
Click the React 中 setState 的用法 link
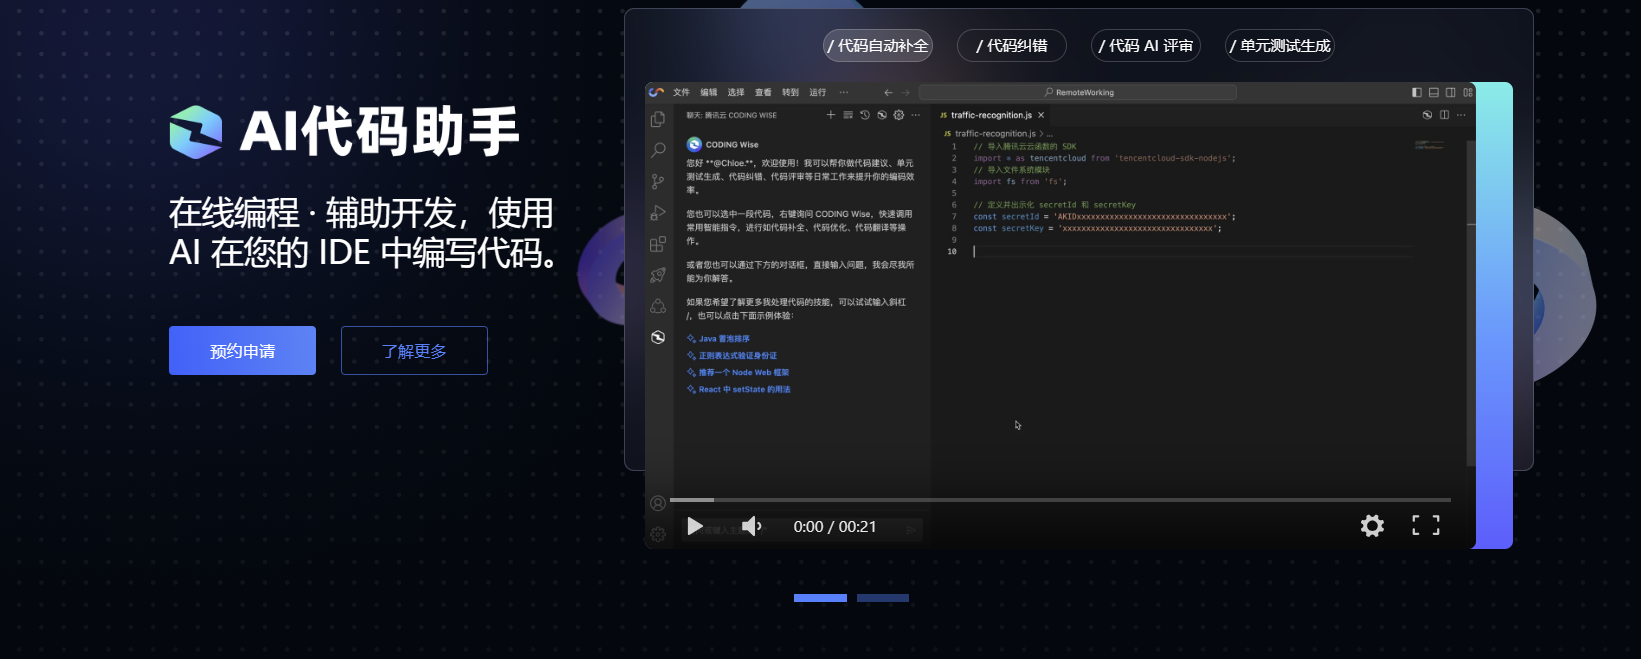point(739,390)
